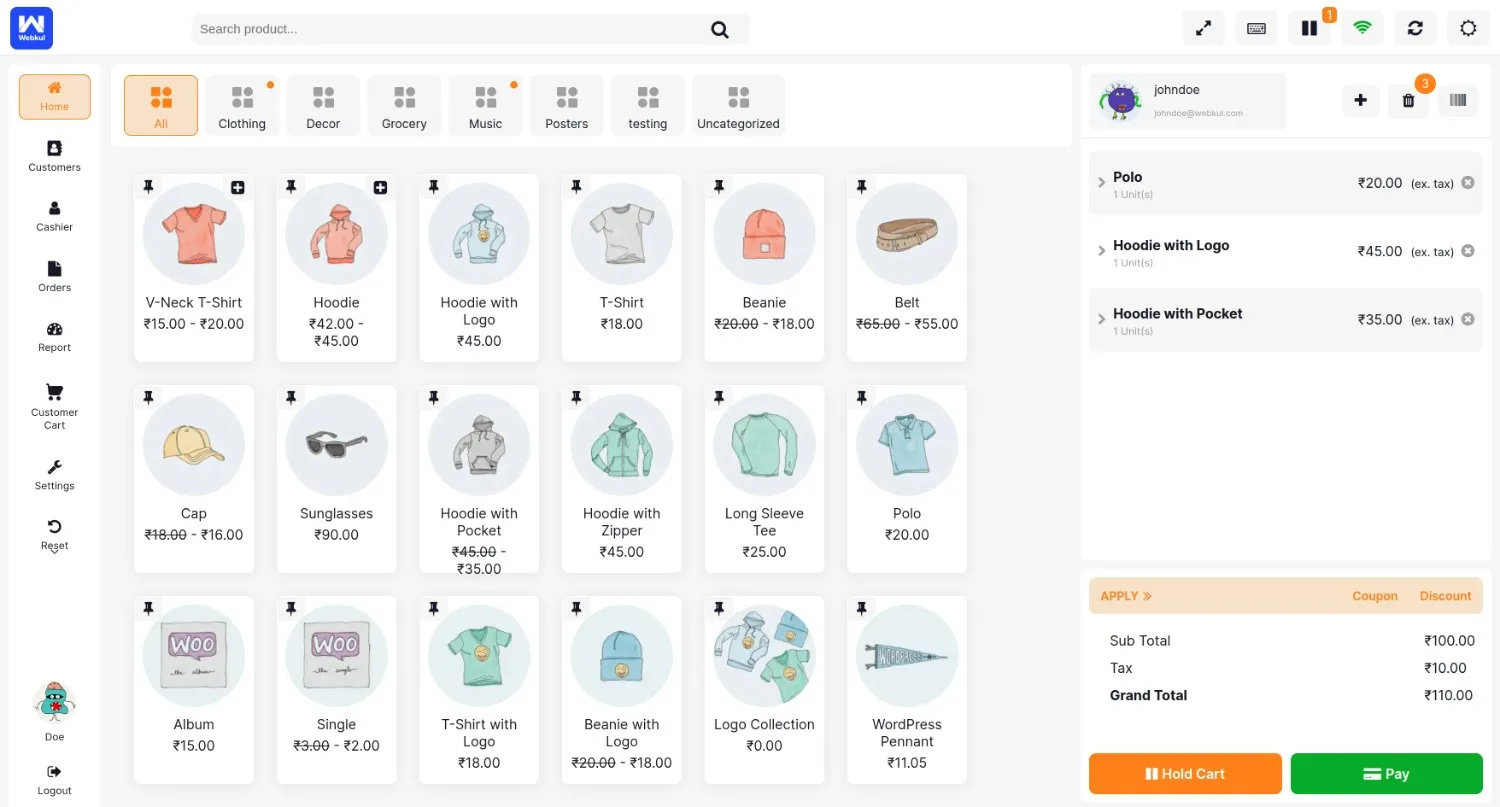
Task: Click Logout in sidebar
Action: 55,779
